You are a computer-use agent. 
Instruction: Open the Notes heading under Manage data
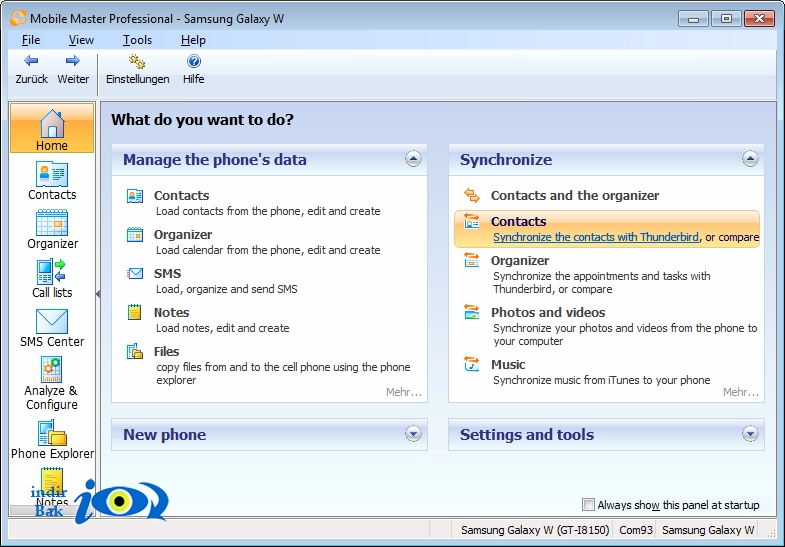171,313
